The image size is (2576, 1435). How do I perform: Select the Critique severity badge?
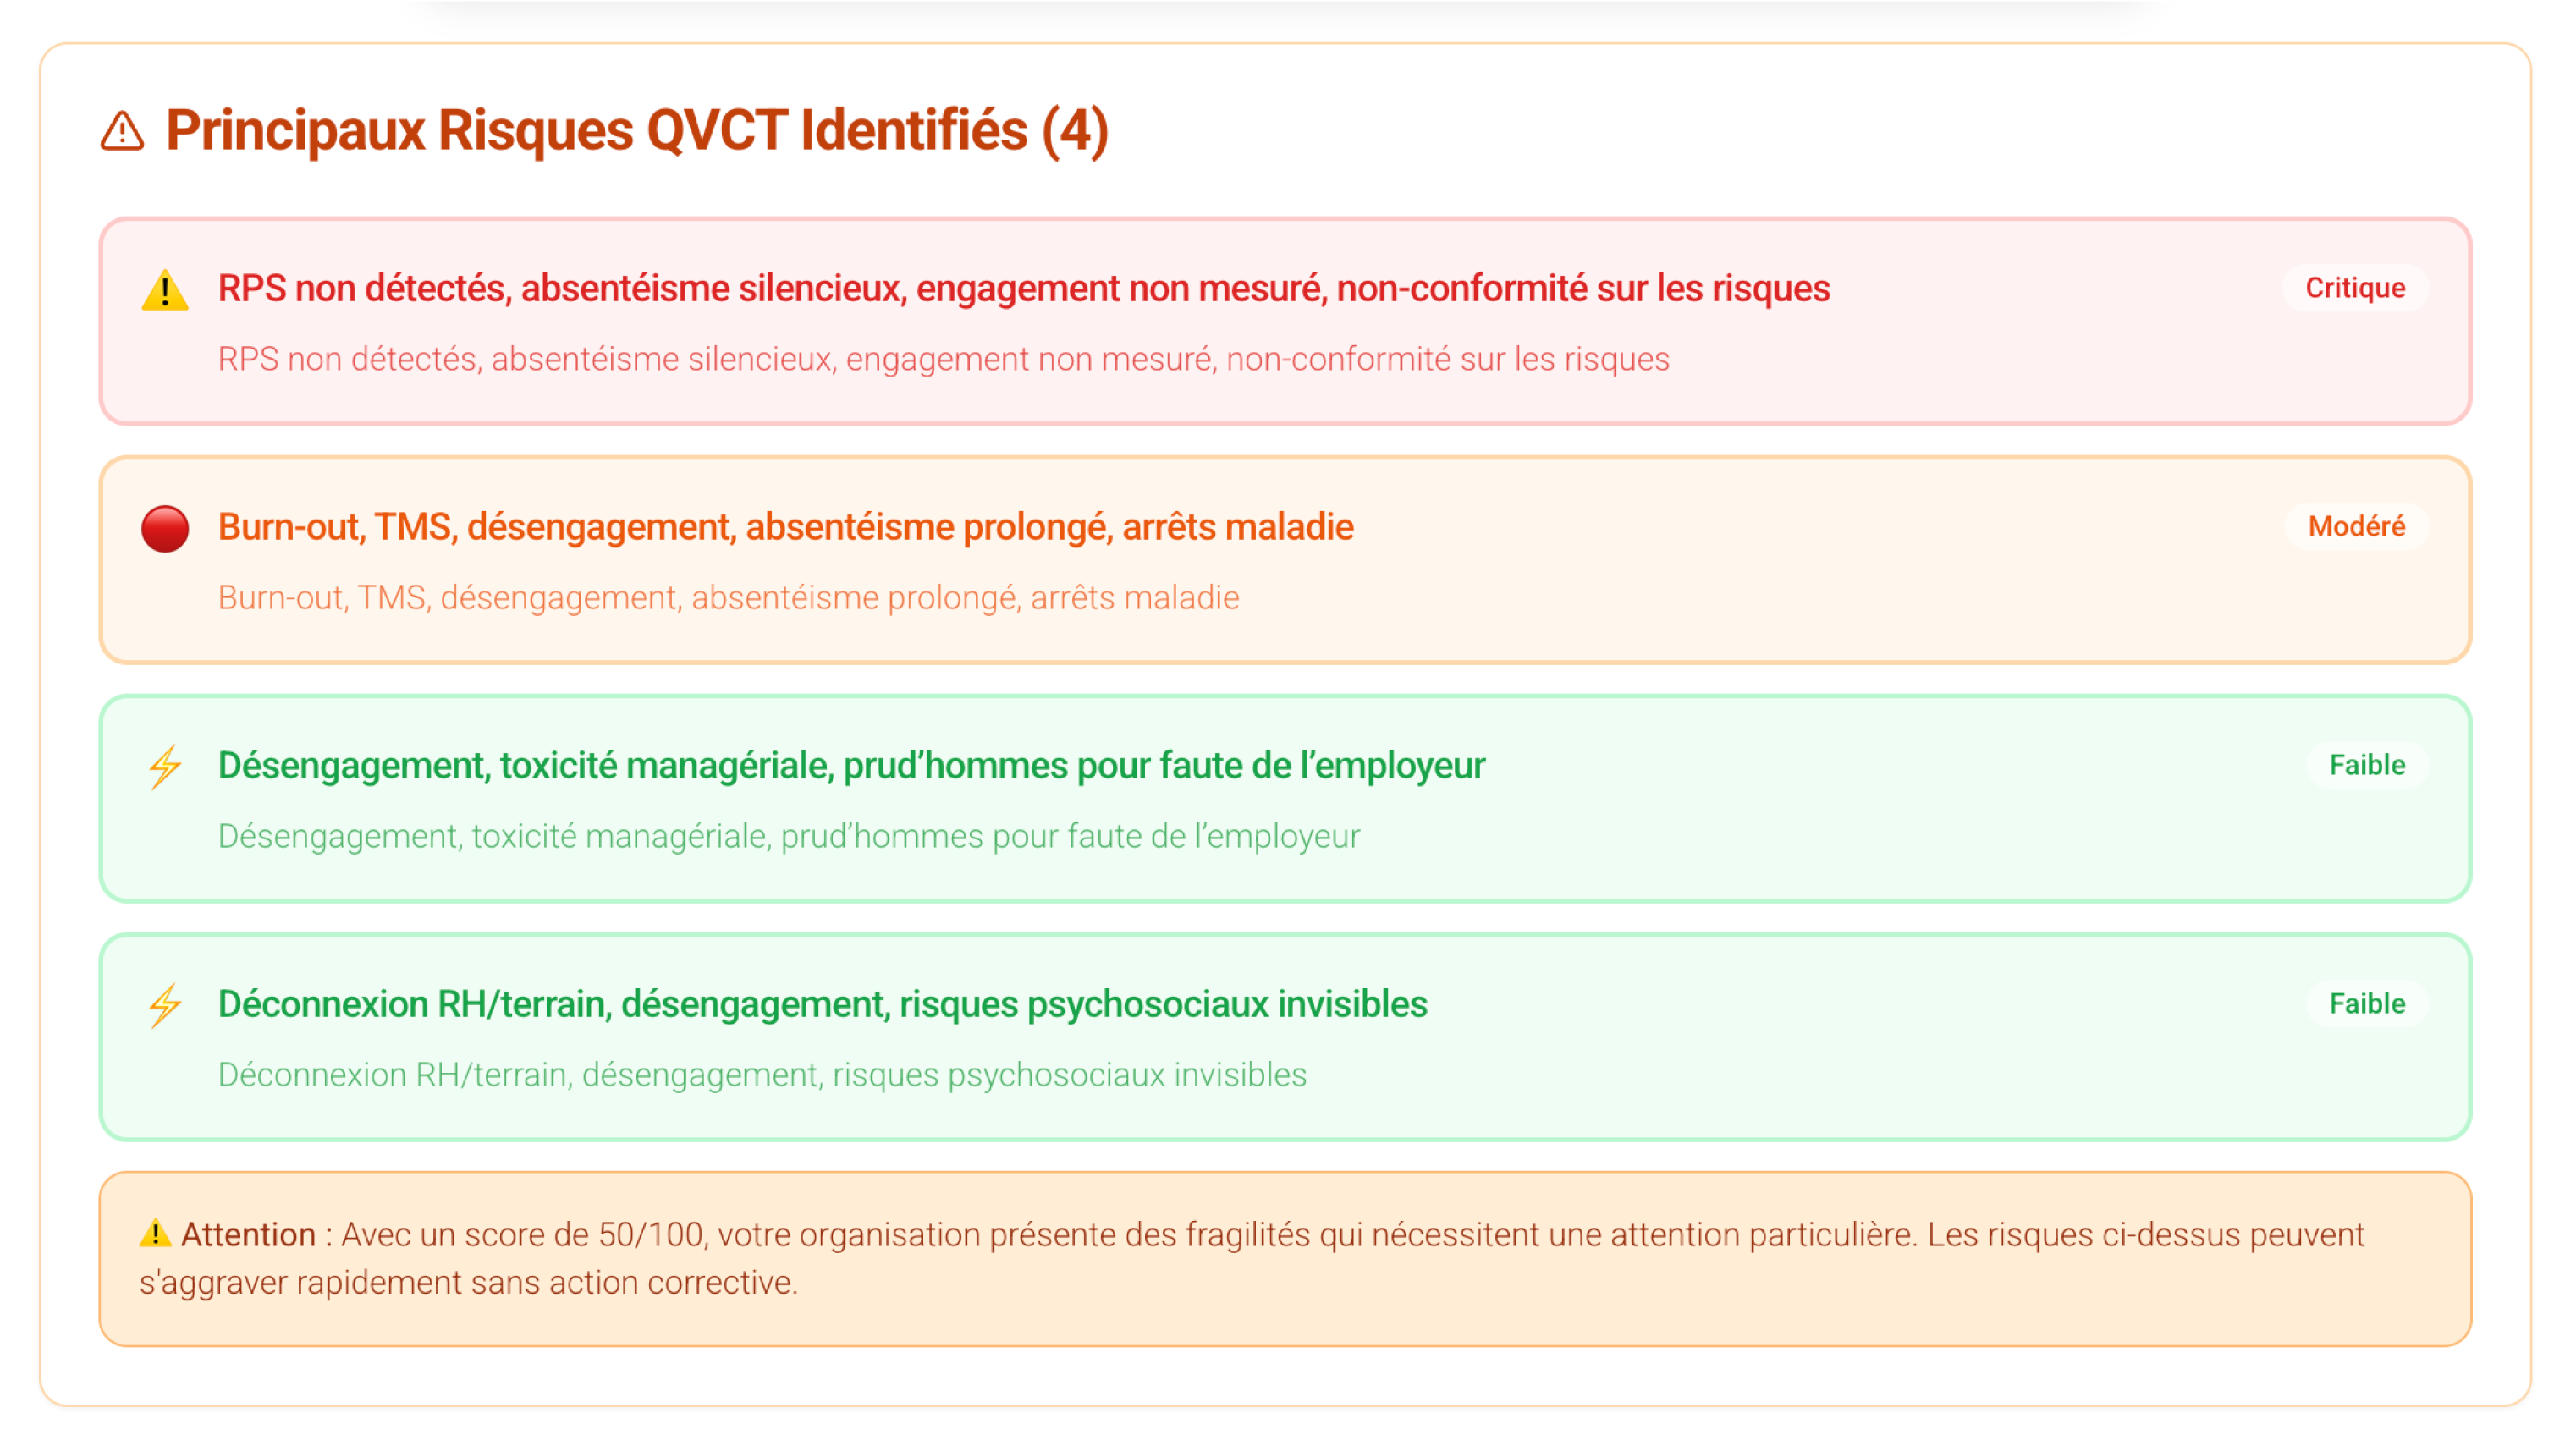pyautogui.click(x=2354, y=288)
